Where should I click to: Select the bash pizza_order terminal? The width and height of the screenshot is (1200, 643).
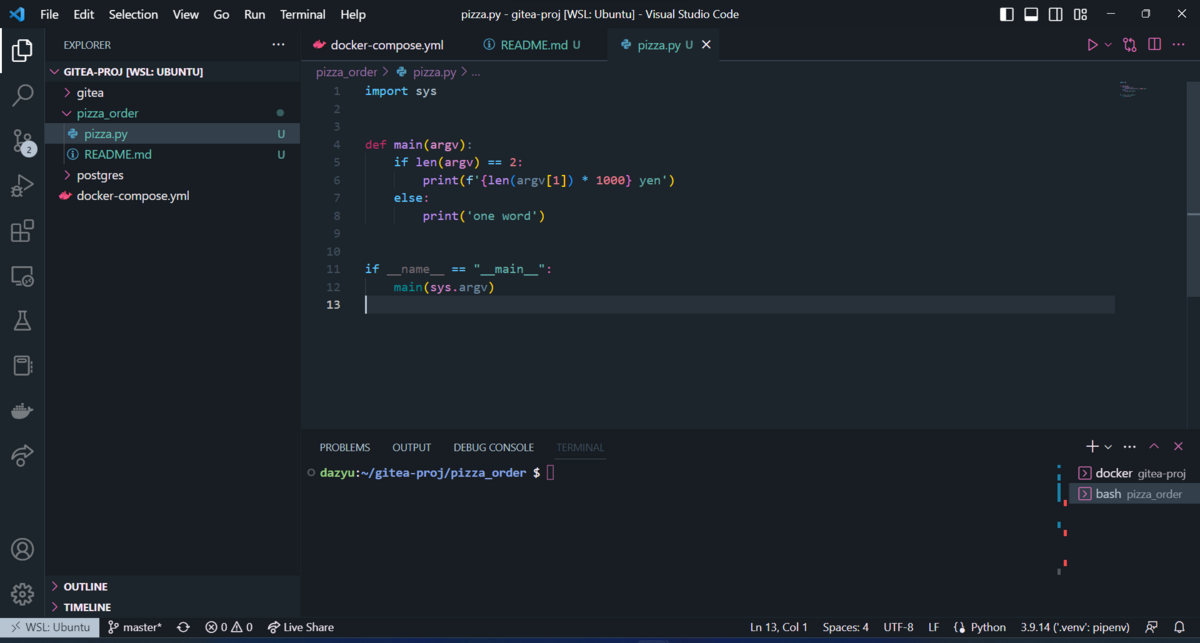[x=1132, y=494]
